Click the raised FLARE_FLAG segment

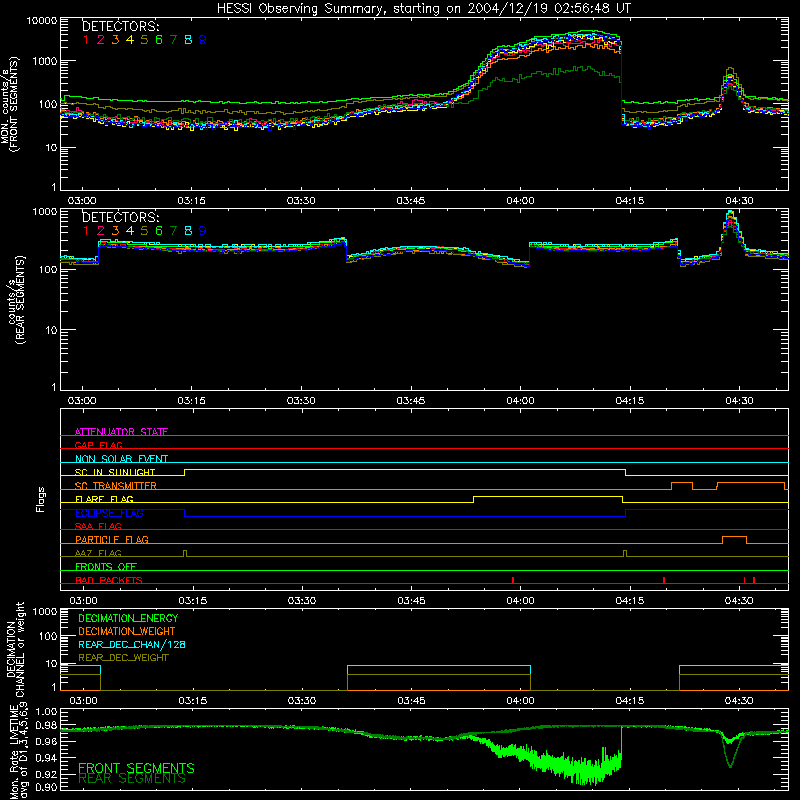[548, 499]
